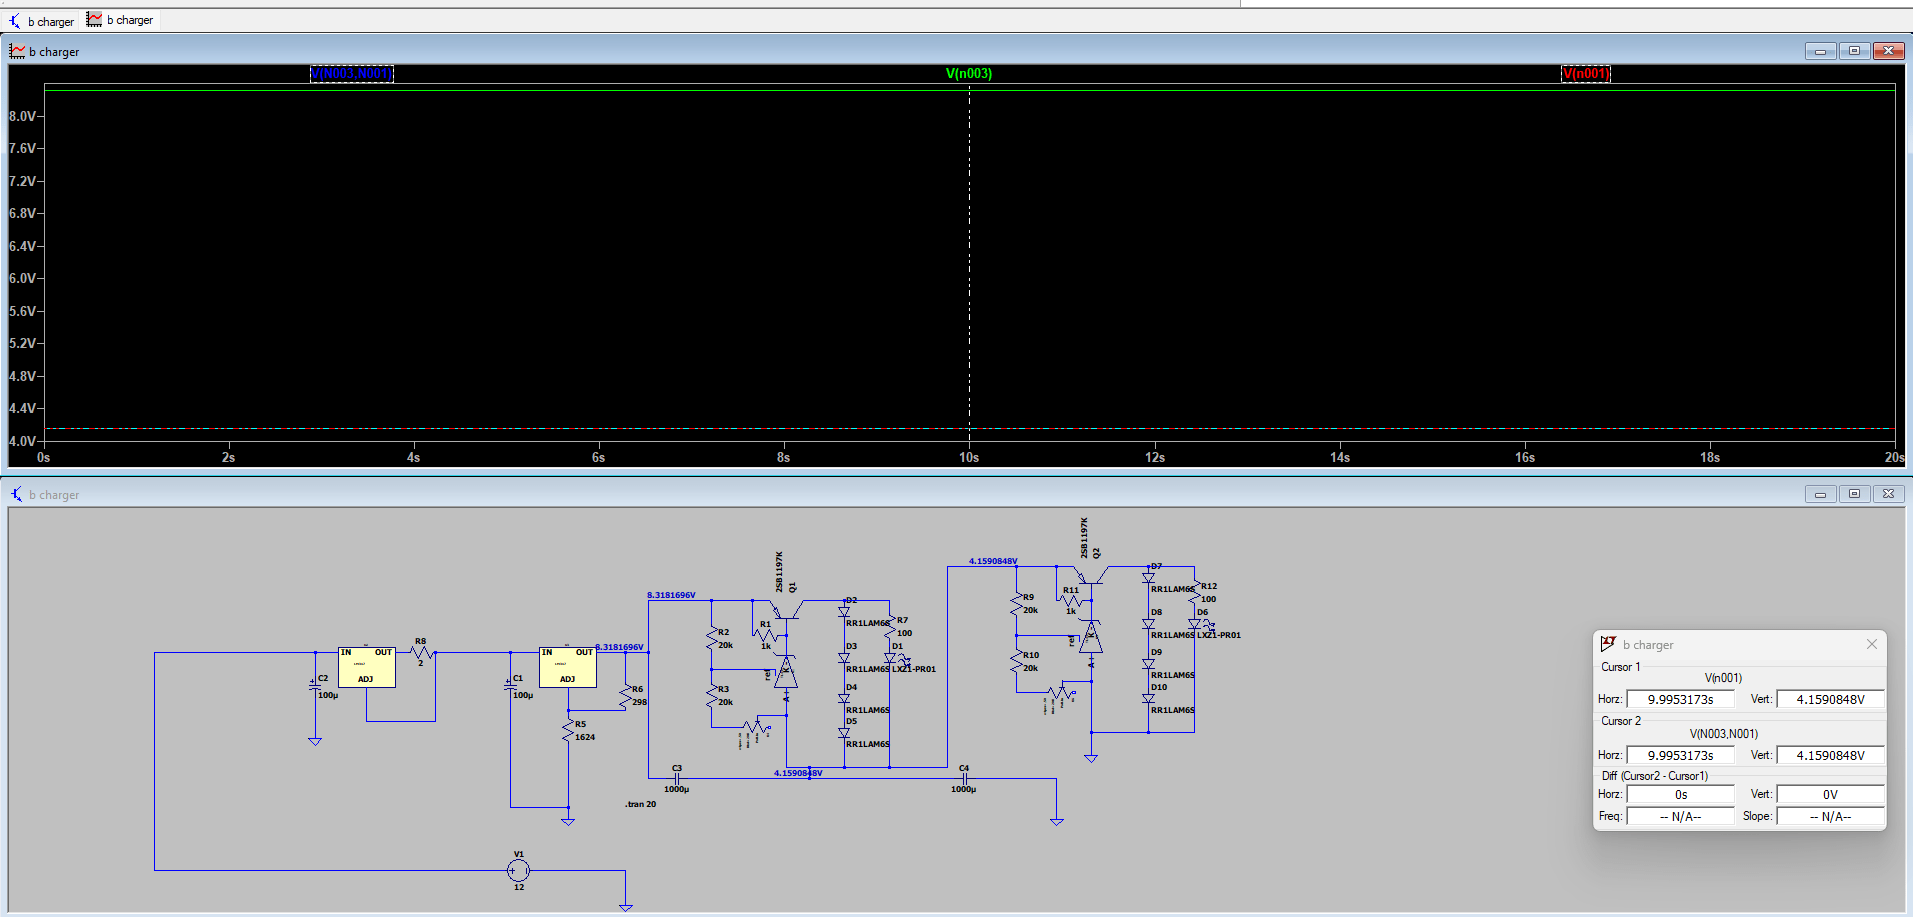Switch to the schematic 'b charger' tab
1913x917 pixels.
42,19
